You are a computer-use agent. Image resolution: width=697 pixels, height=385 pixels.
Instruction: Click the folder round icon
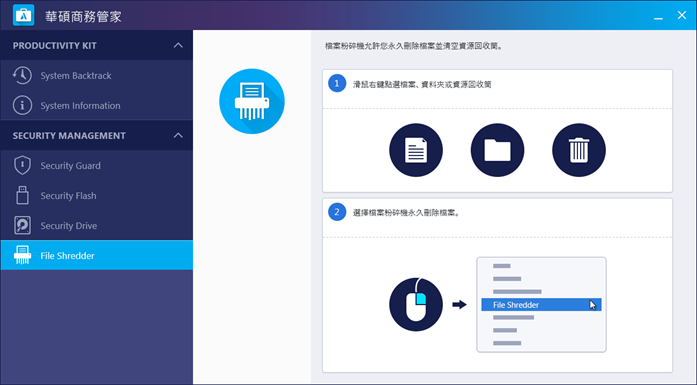497,150
